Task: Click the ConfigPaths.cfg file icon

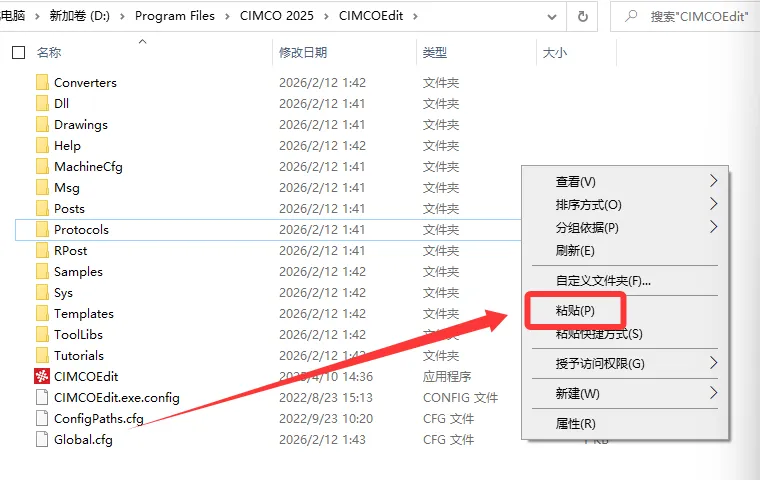Action: coord(42,418)
